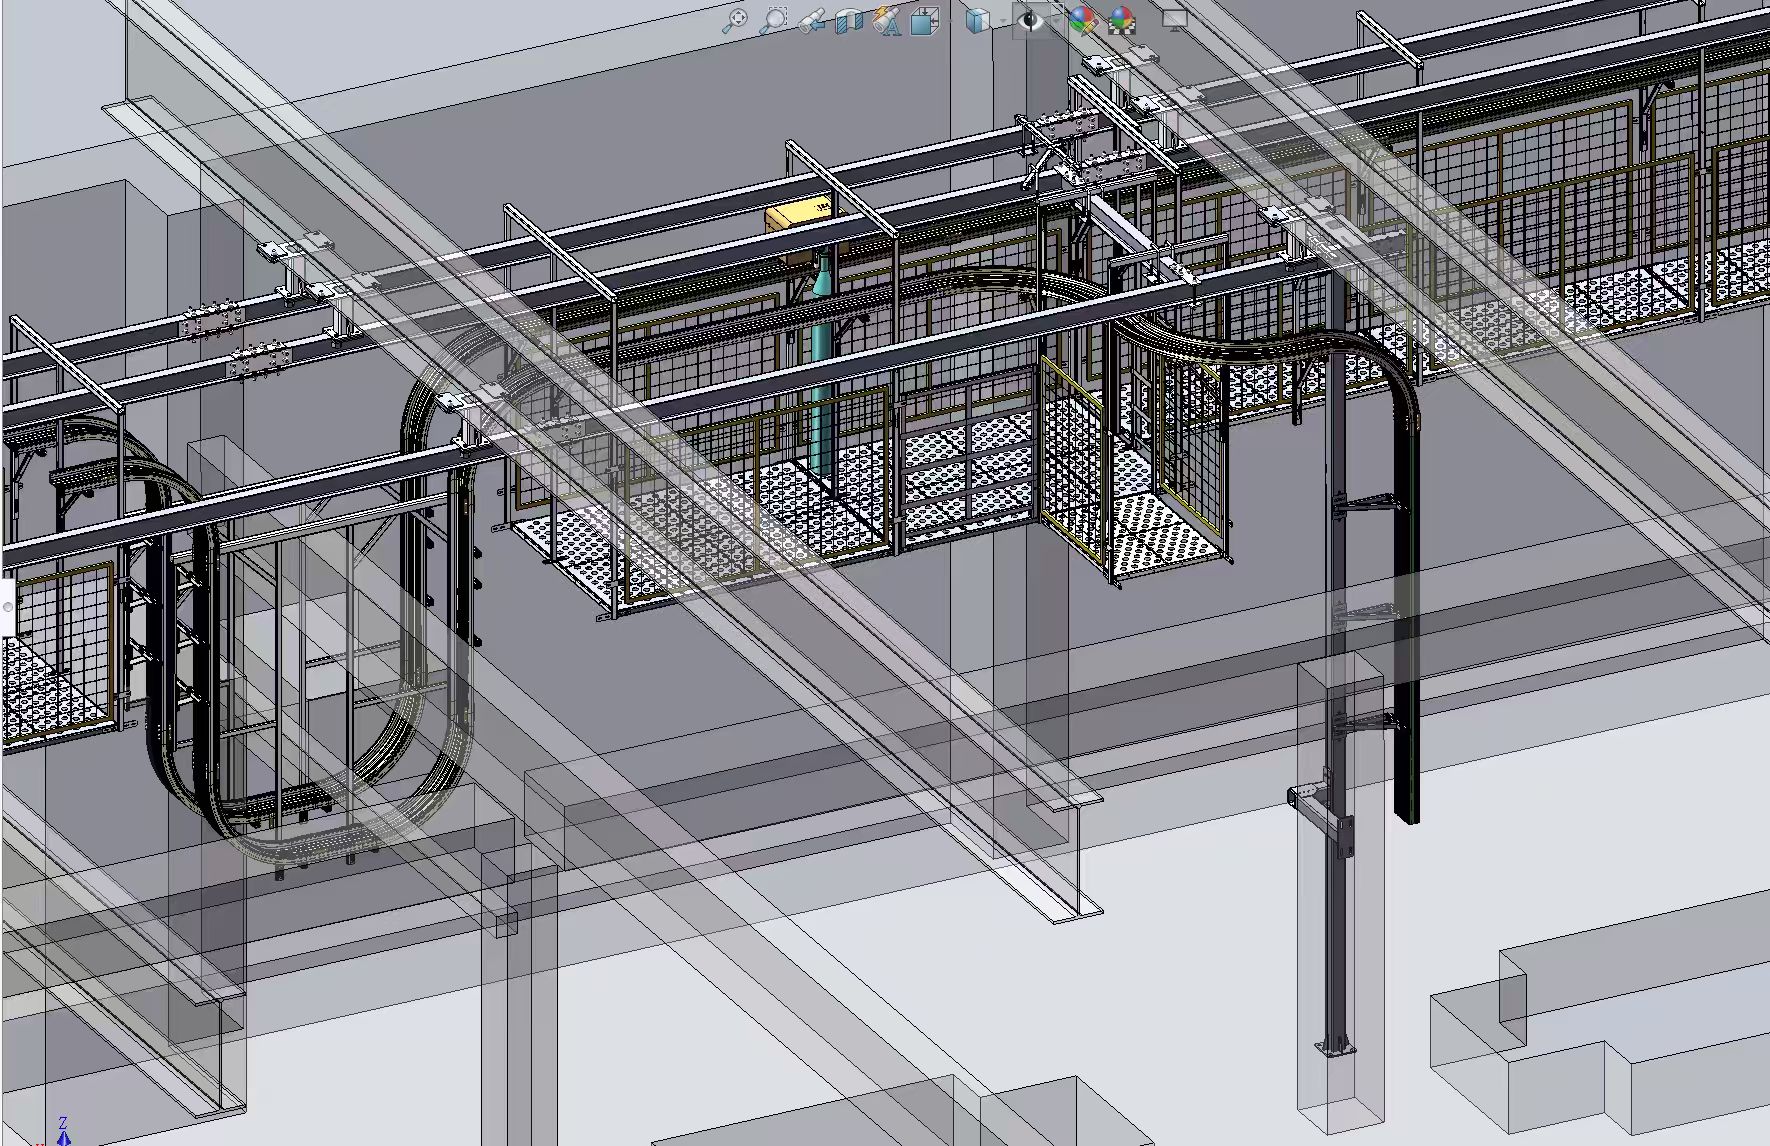Screen dimensions: 1770x1146
Task: Click the Z axis of the triad
Action: [x=63, y=1131]
